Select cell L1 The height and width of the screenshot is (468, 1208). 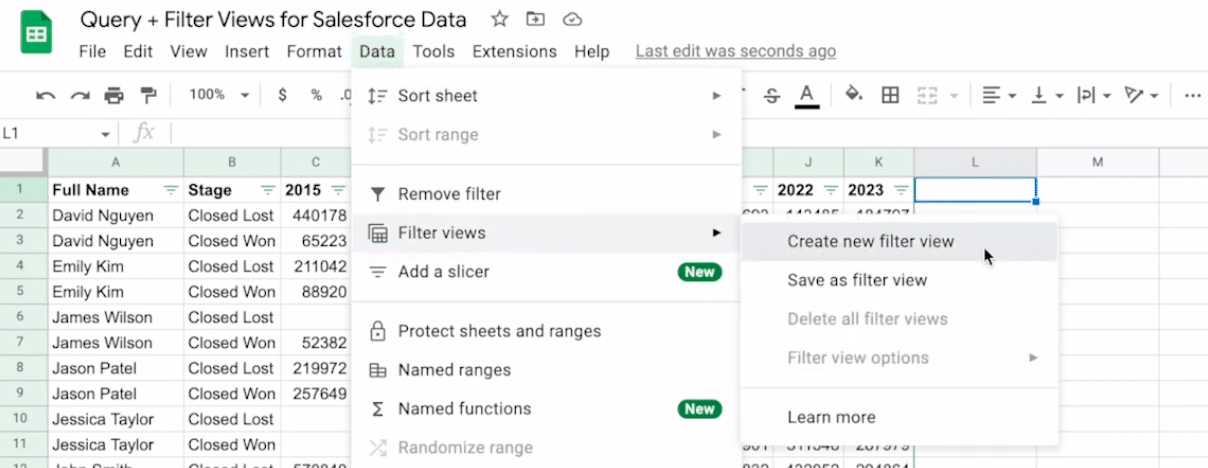point(975,190)
